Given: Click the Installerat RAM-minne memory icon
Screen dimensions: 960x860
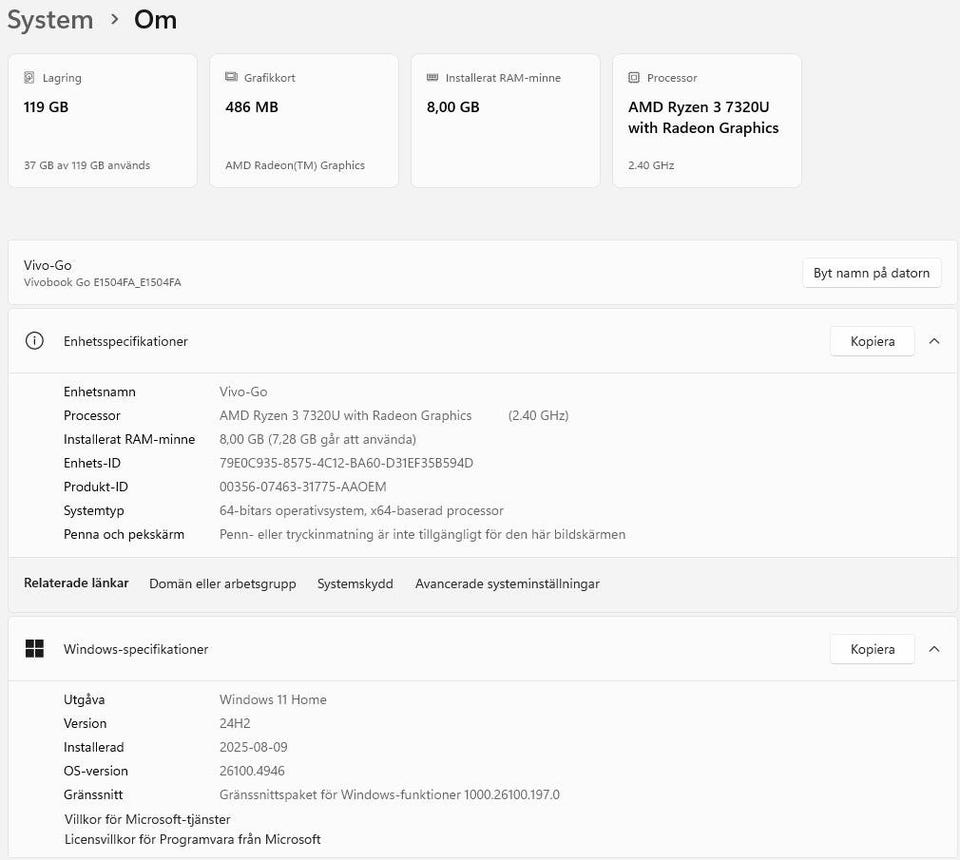Looking at the screenshot, I should tap(432, 78).
